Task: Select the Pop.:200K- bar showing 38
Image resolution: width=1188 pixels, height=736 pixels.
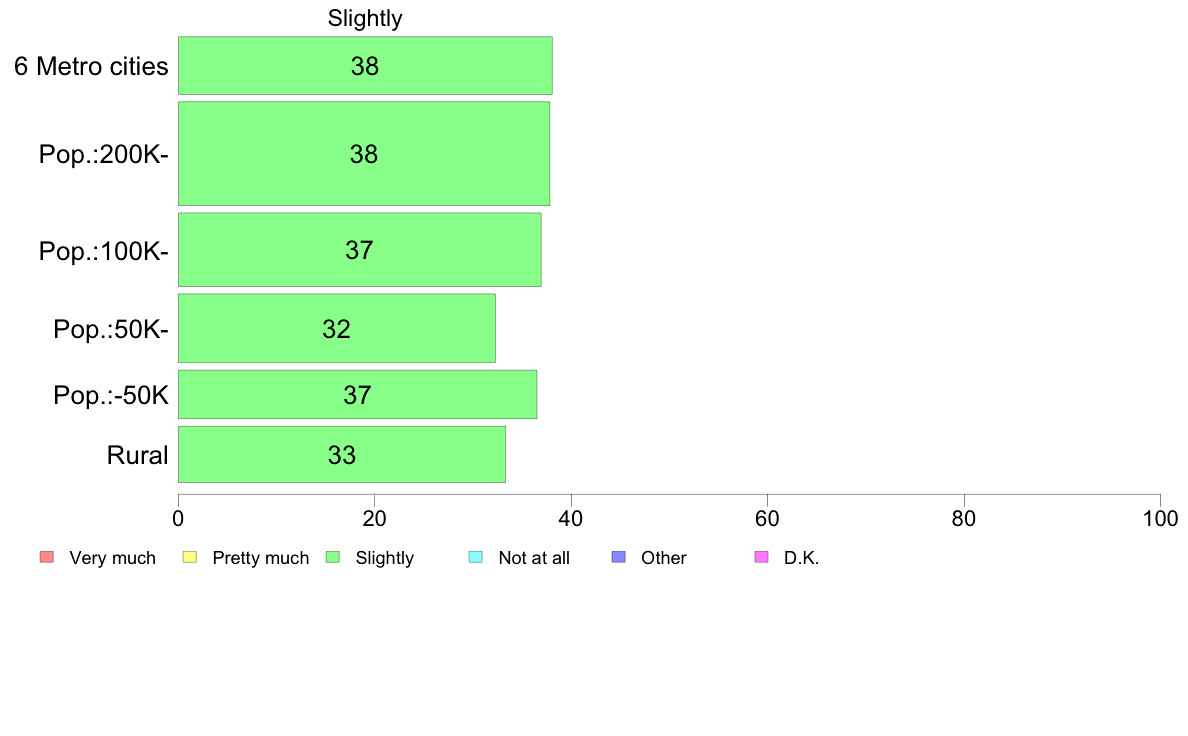Action: [364, 154]
